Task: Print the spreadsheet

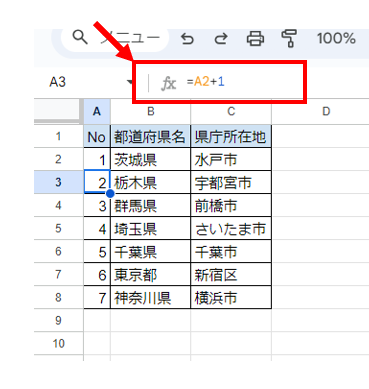Action: [255, 39]
